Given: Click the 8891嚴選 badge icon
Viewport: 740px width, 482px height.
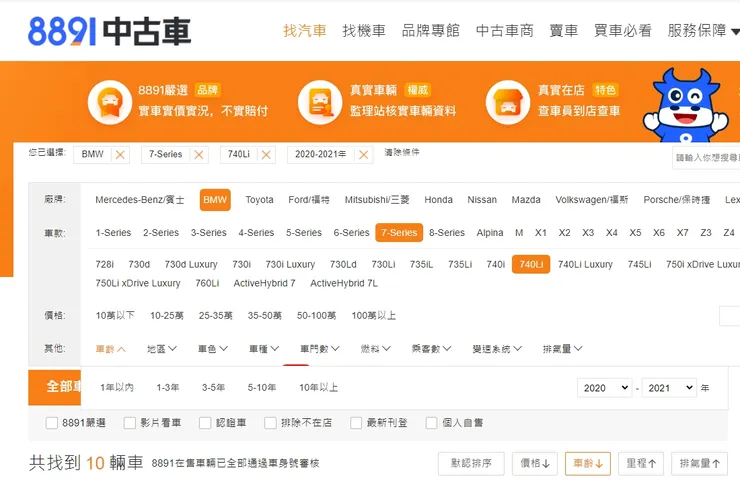Looking at the screenshot, I should pyautogui.click(x=109, y=102).
